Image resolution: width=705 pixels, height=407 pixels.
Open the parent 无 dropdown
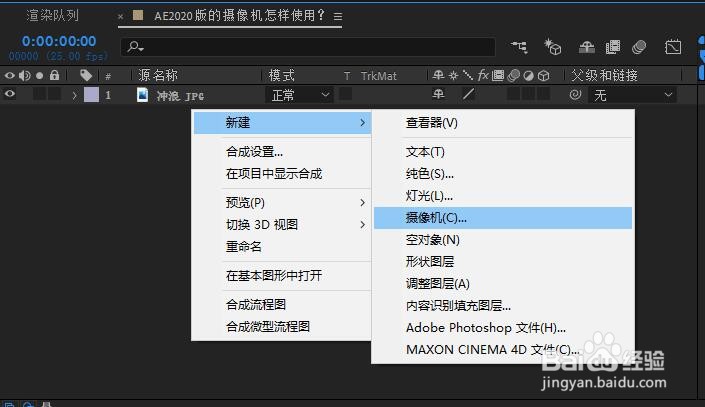coord(632,95)
